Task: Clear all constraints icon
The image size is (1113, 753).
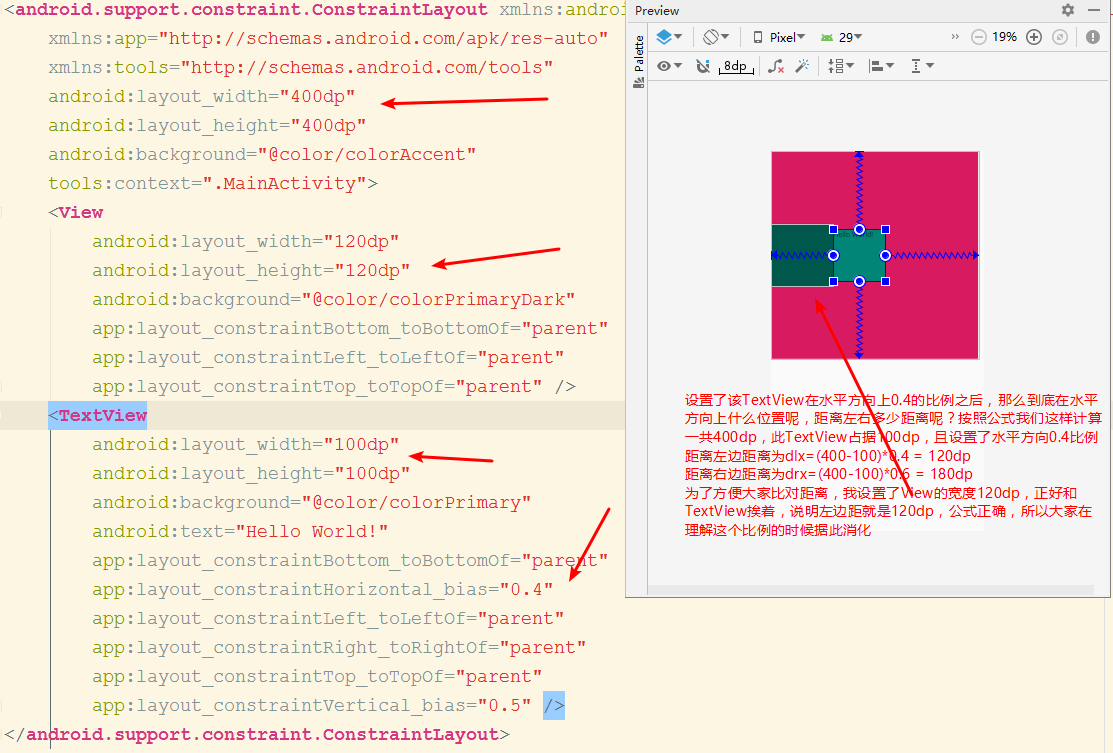Action: click(x=777, y=66)
